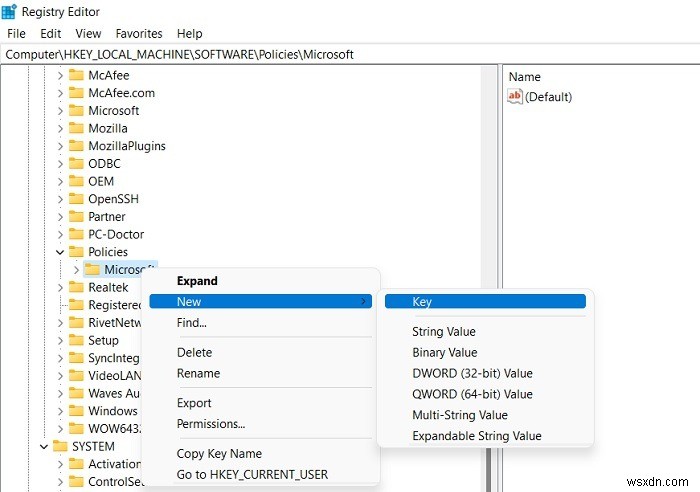This screenshot has width=700, height=492.
Task: Click the Mozilla folder icon
Action: (77, 128)
